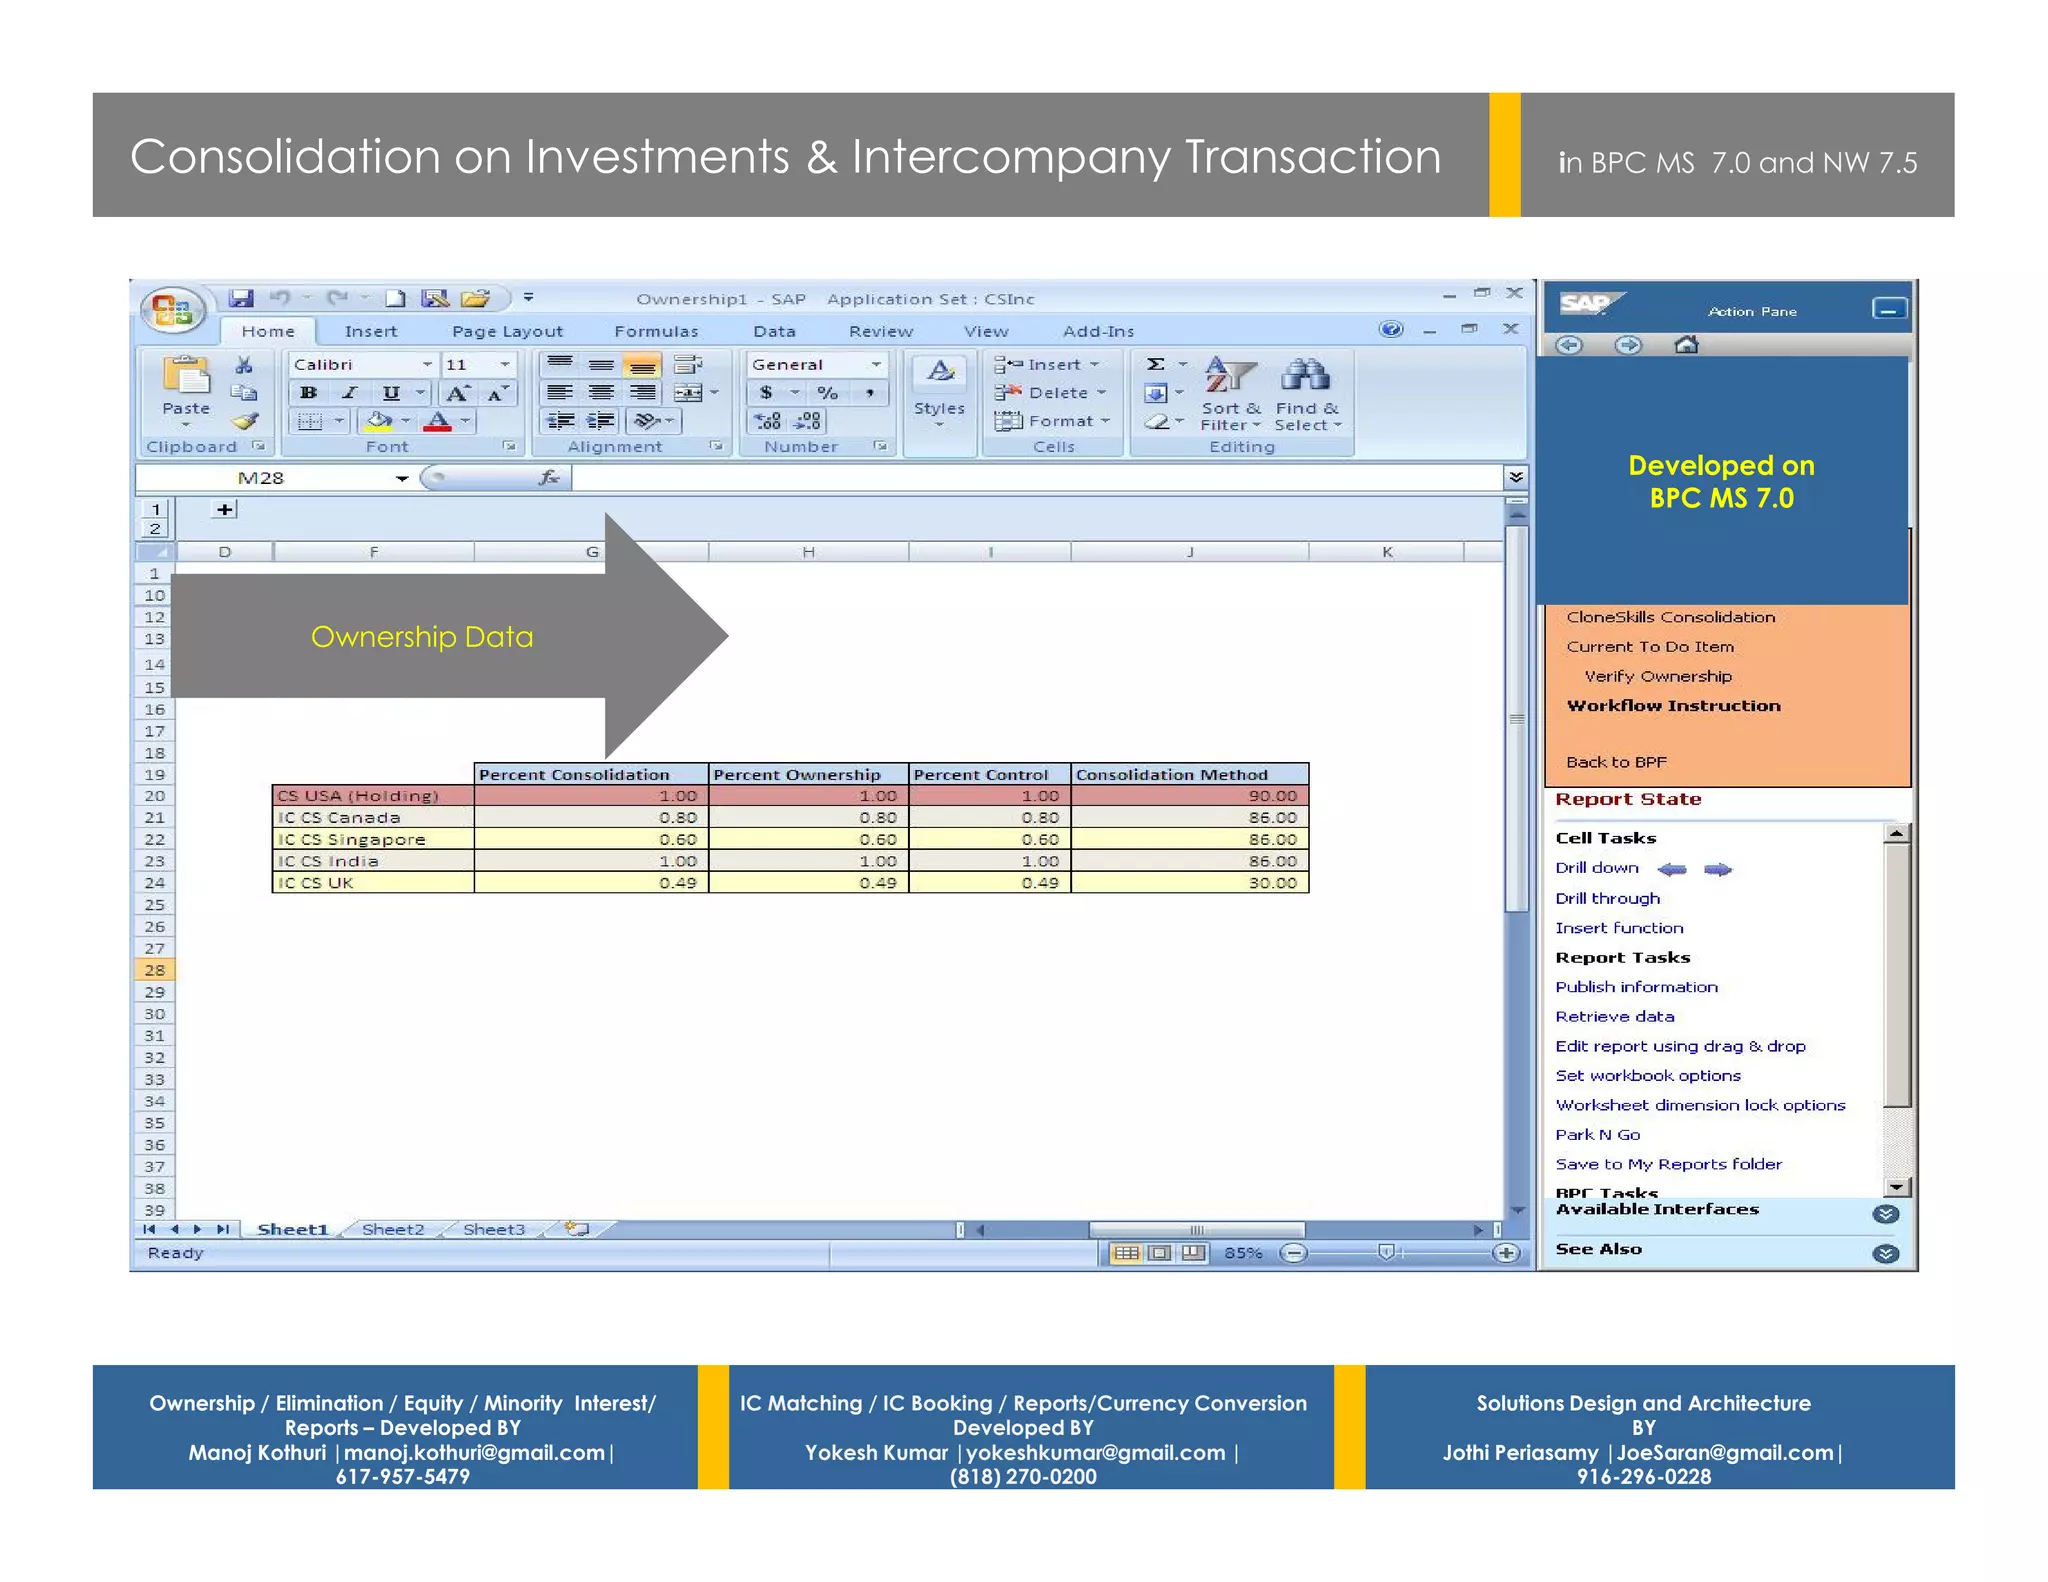
Task: Expand outline group with plus button
Action: click(225, 510)
